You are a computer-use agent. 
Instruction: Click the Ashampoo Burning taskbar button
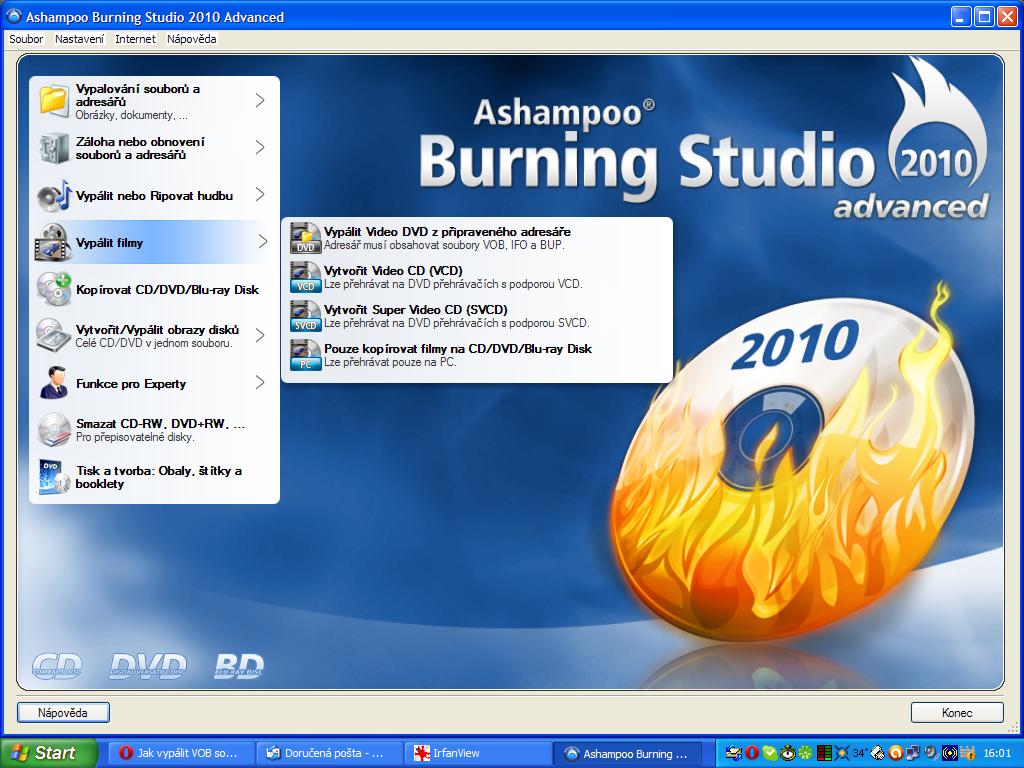[x=626, y=753]
